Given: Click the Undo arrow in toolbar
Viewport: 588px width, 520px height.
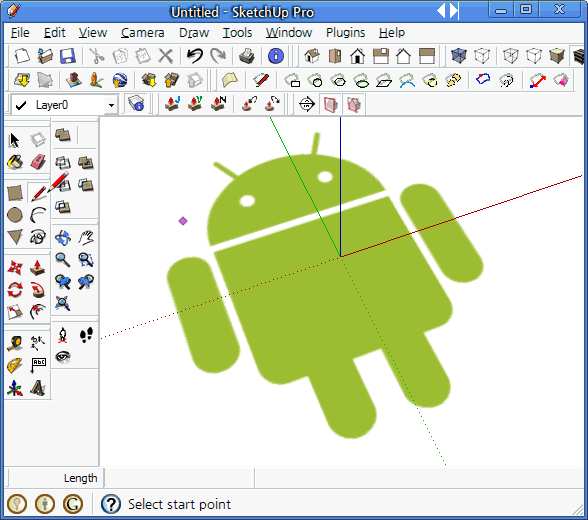Looking at the screenshot, I should coord(195,56).
